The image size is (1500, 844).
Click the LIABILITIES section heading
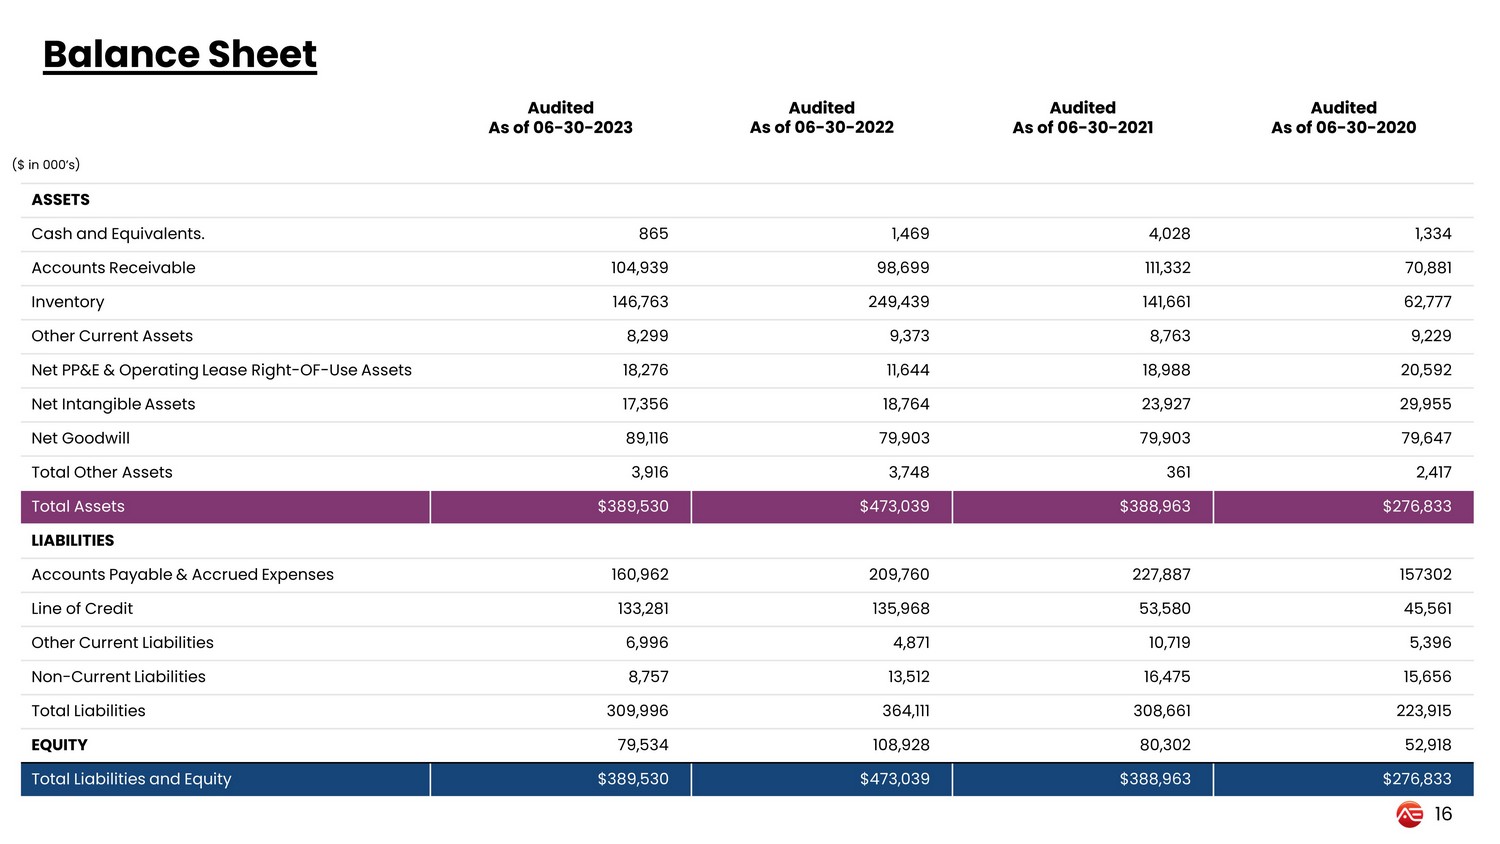coord(73,541)
